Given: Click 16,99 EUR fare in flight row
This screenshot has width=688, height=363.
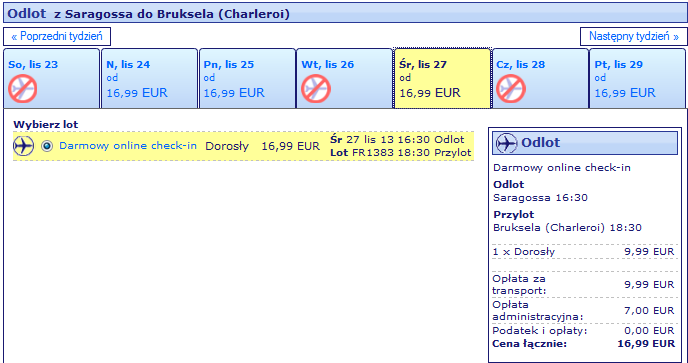Looking at the screenshot, I should 290,146.
